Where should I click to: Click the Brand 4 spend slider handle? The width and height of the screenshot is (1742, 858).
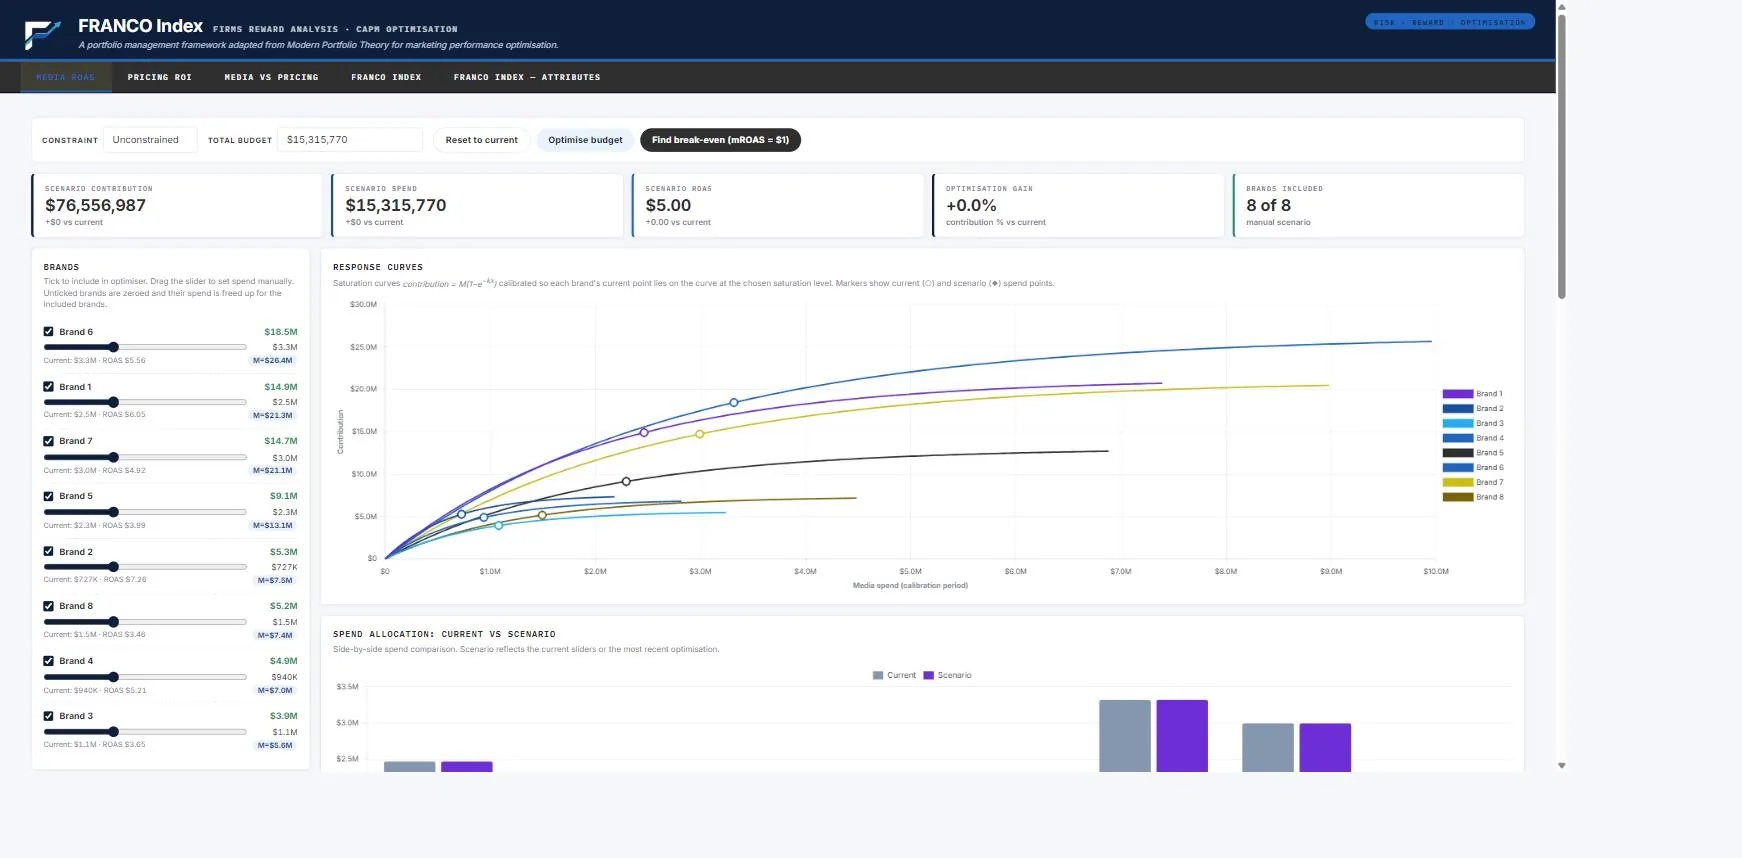[113, 677]
